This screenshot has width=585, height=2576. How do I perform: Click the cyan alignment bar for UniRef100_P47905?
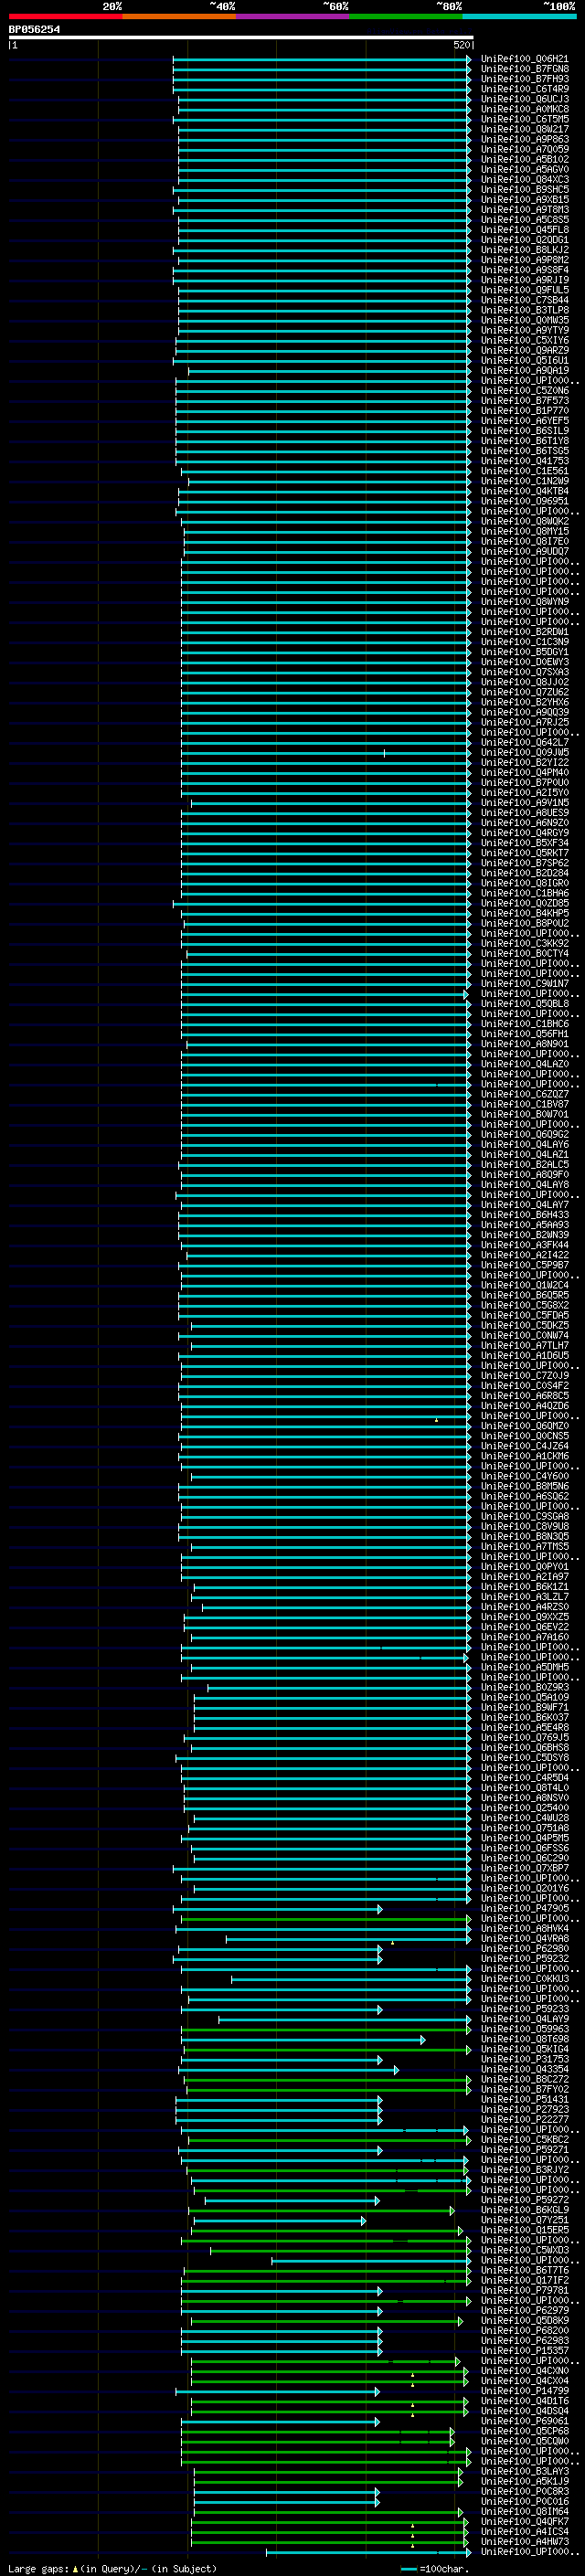(x=278, y=1908)
